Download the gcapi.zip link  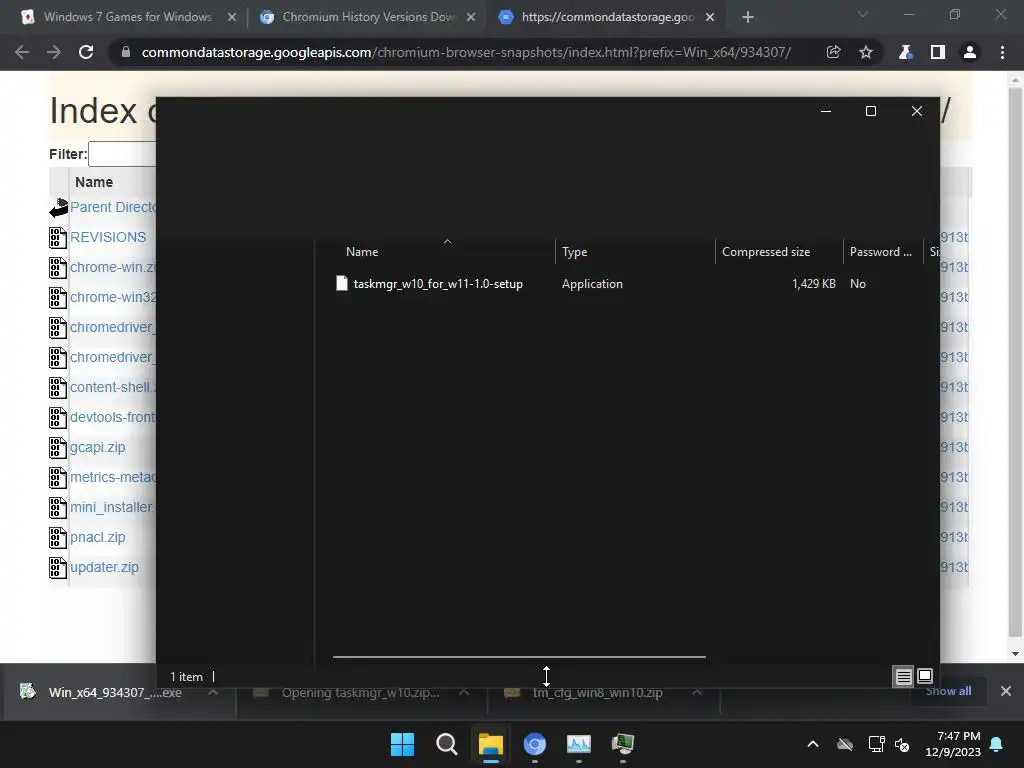tap(98, 447)
